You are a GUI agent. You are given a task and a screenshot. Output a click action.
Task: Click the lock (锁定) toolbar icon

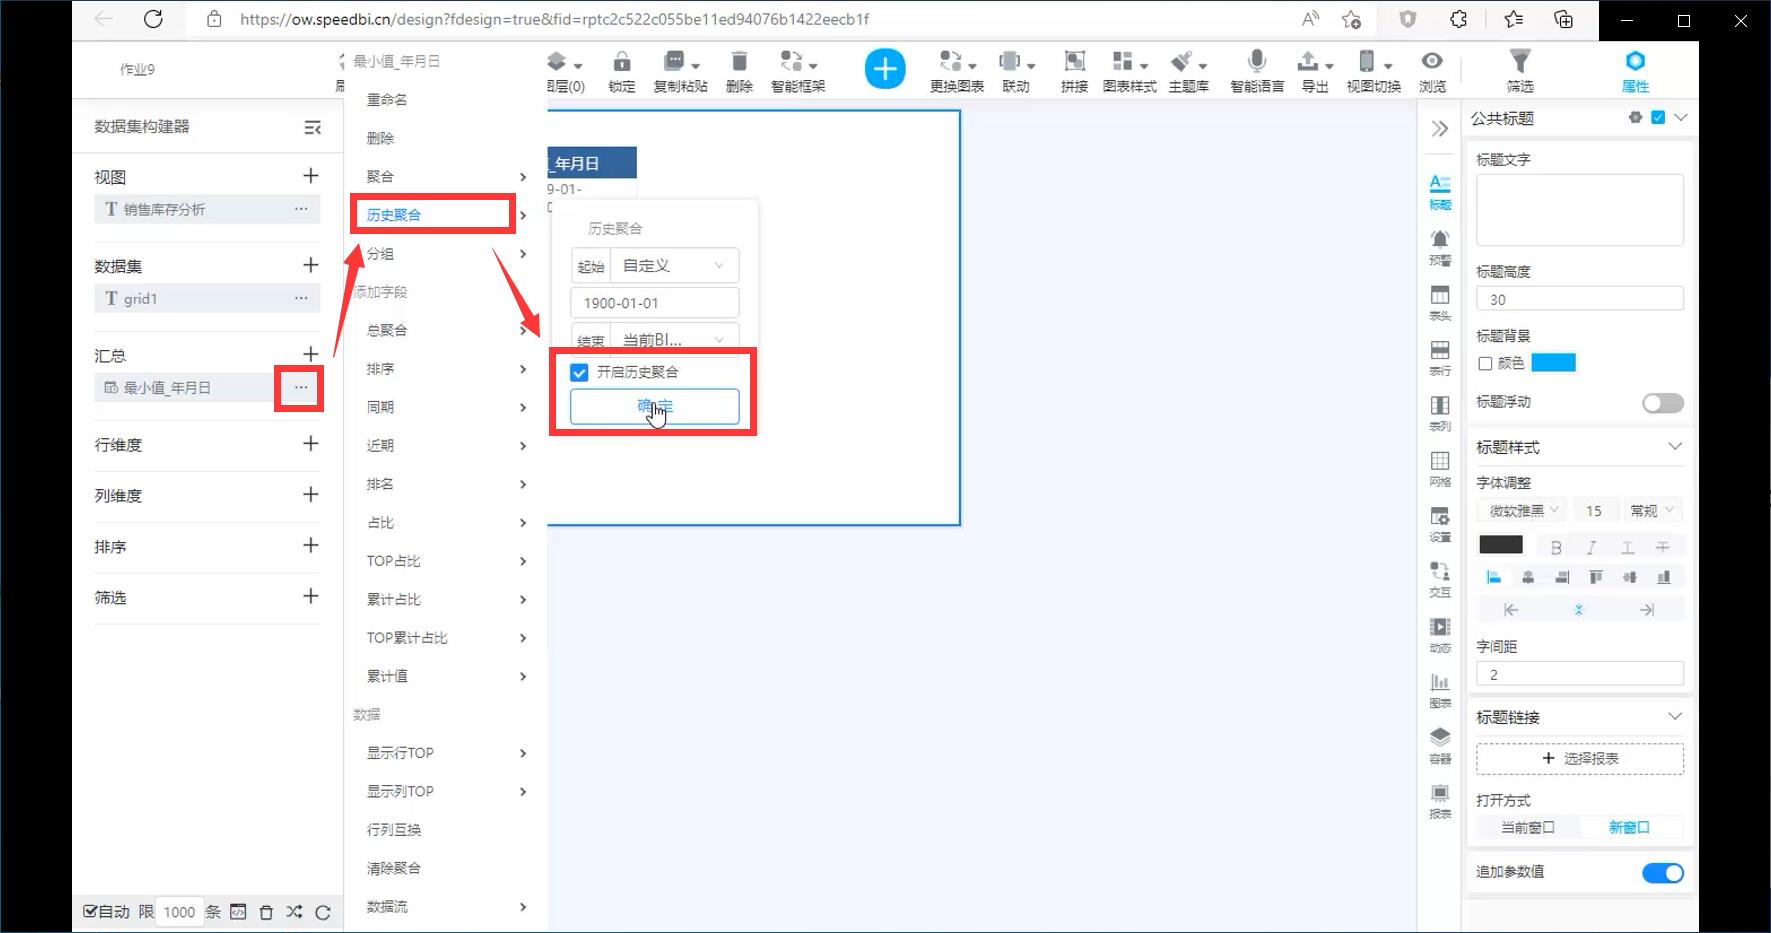coord(621,70)
